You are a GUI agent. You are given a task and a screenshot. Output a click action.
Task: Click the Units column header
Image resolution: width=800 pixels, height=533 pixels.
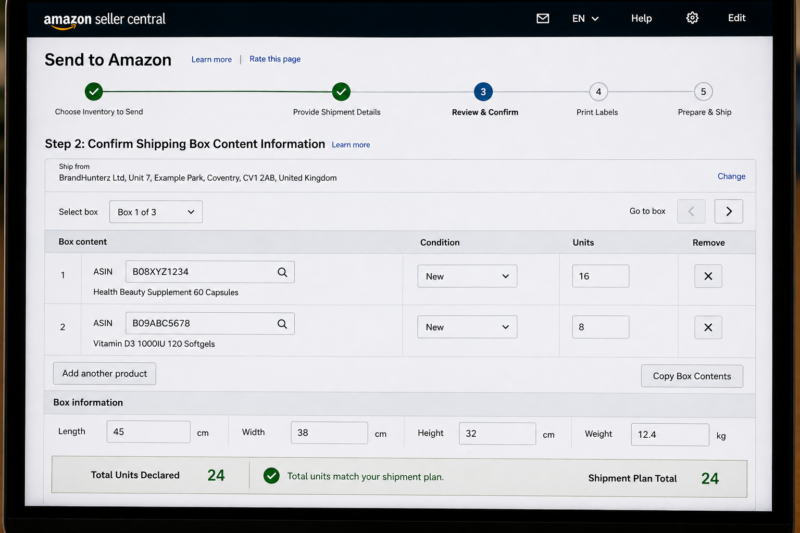pyautogui.click(x=583, y=242)
